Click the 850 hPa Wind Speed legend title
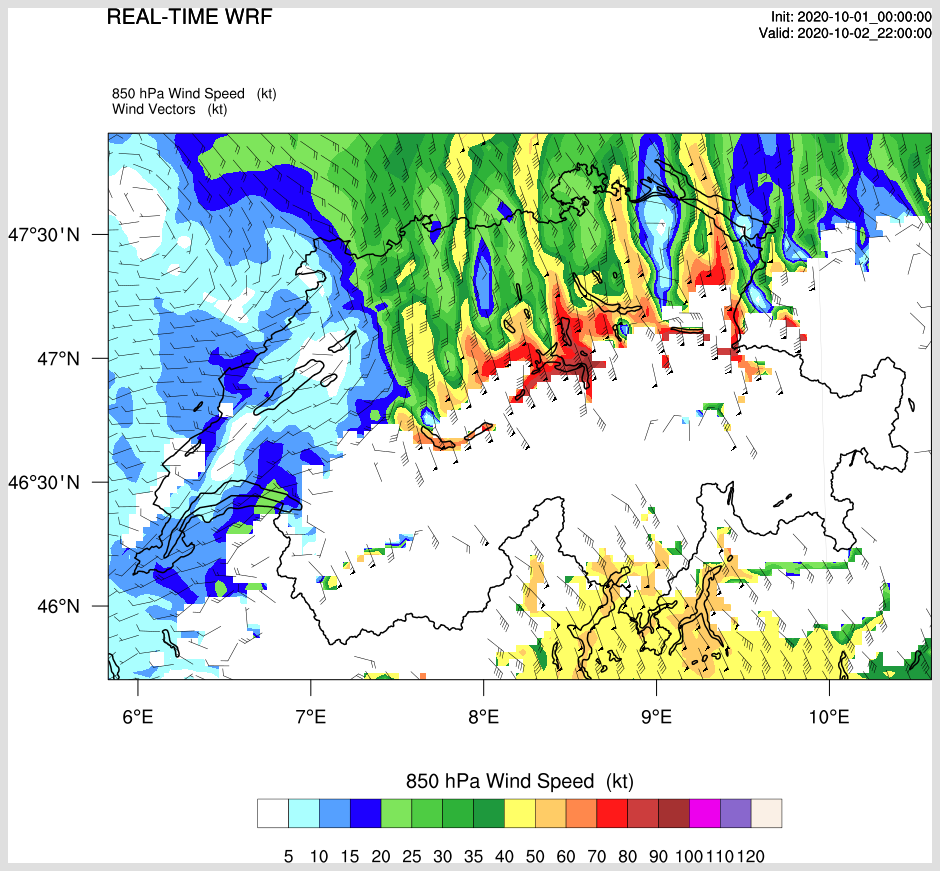This screenshot has width=940, height=871. pos(520,781)
